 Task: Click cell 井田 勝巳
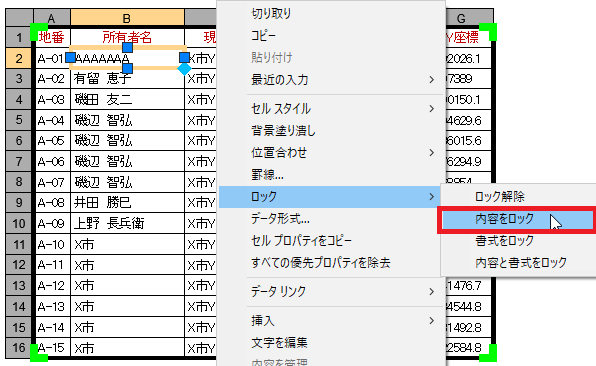(x=127, y=202)
